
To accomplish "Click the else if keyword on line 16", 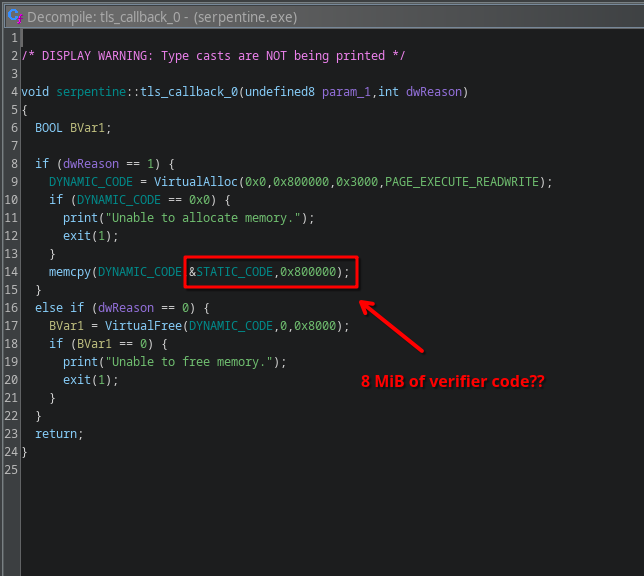I will tap(59, 308).
